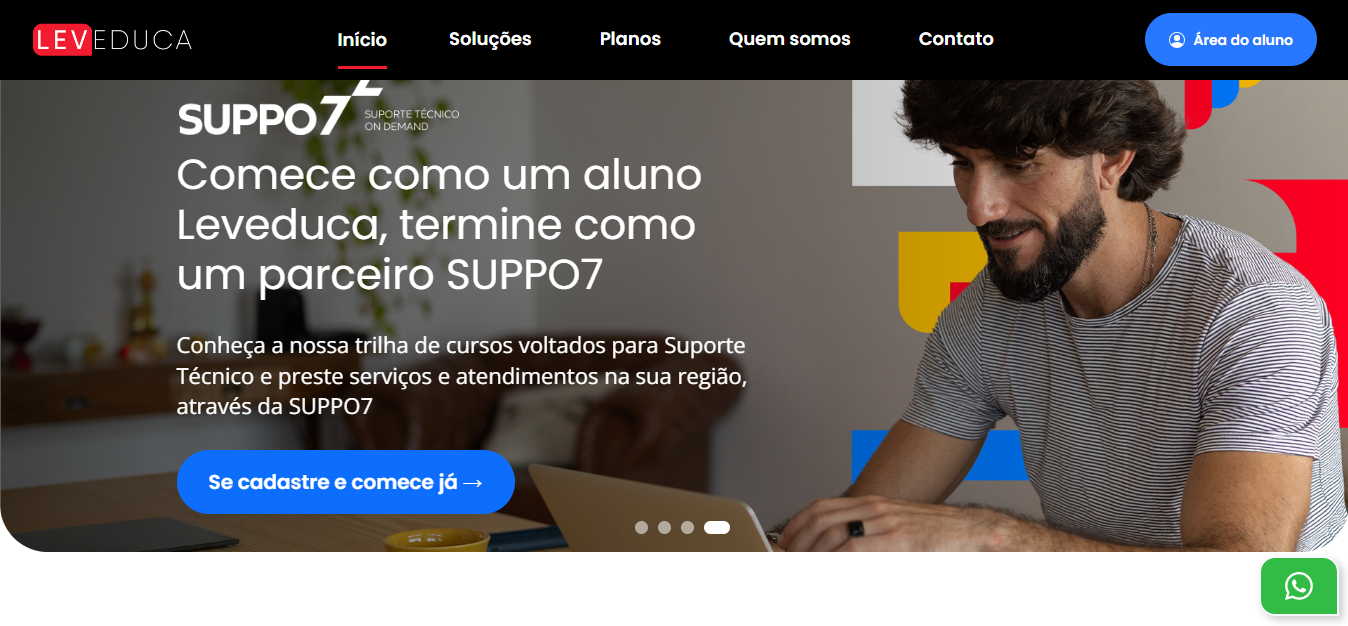The image size is (1348, 626).
Task: Navigate to the Planos page
Action: point(630,39)
